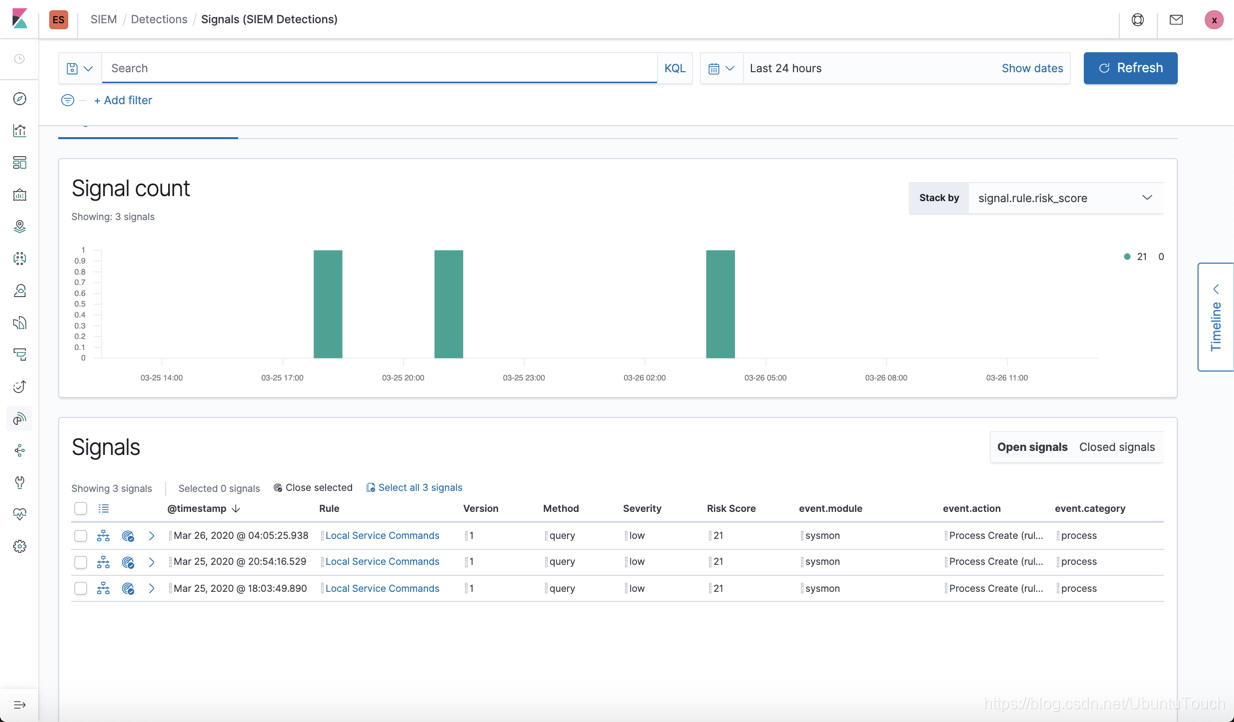Open the newsfeed mail icon
Screen dimensions: 1234x722
tap(1176, 19)
